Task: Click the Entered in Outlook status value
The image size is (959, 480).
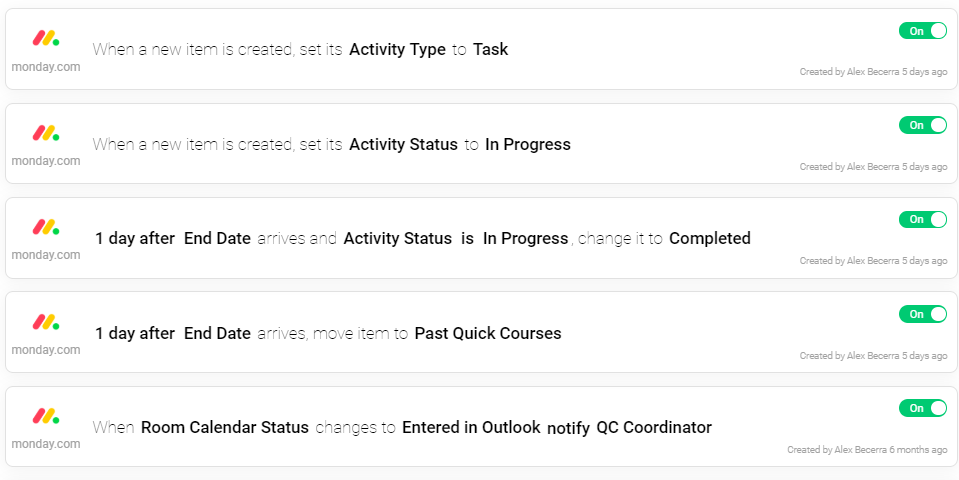Action: click(x=471, y=427)
